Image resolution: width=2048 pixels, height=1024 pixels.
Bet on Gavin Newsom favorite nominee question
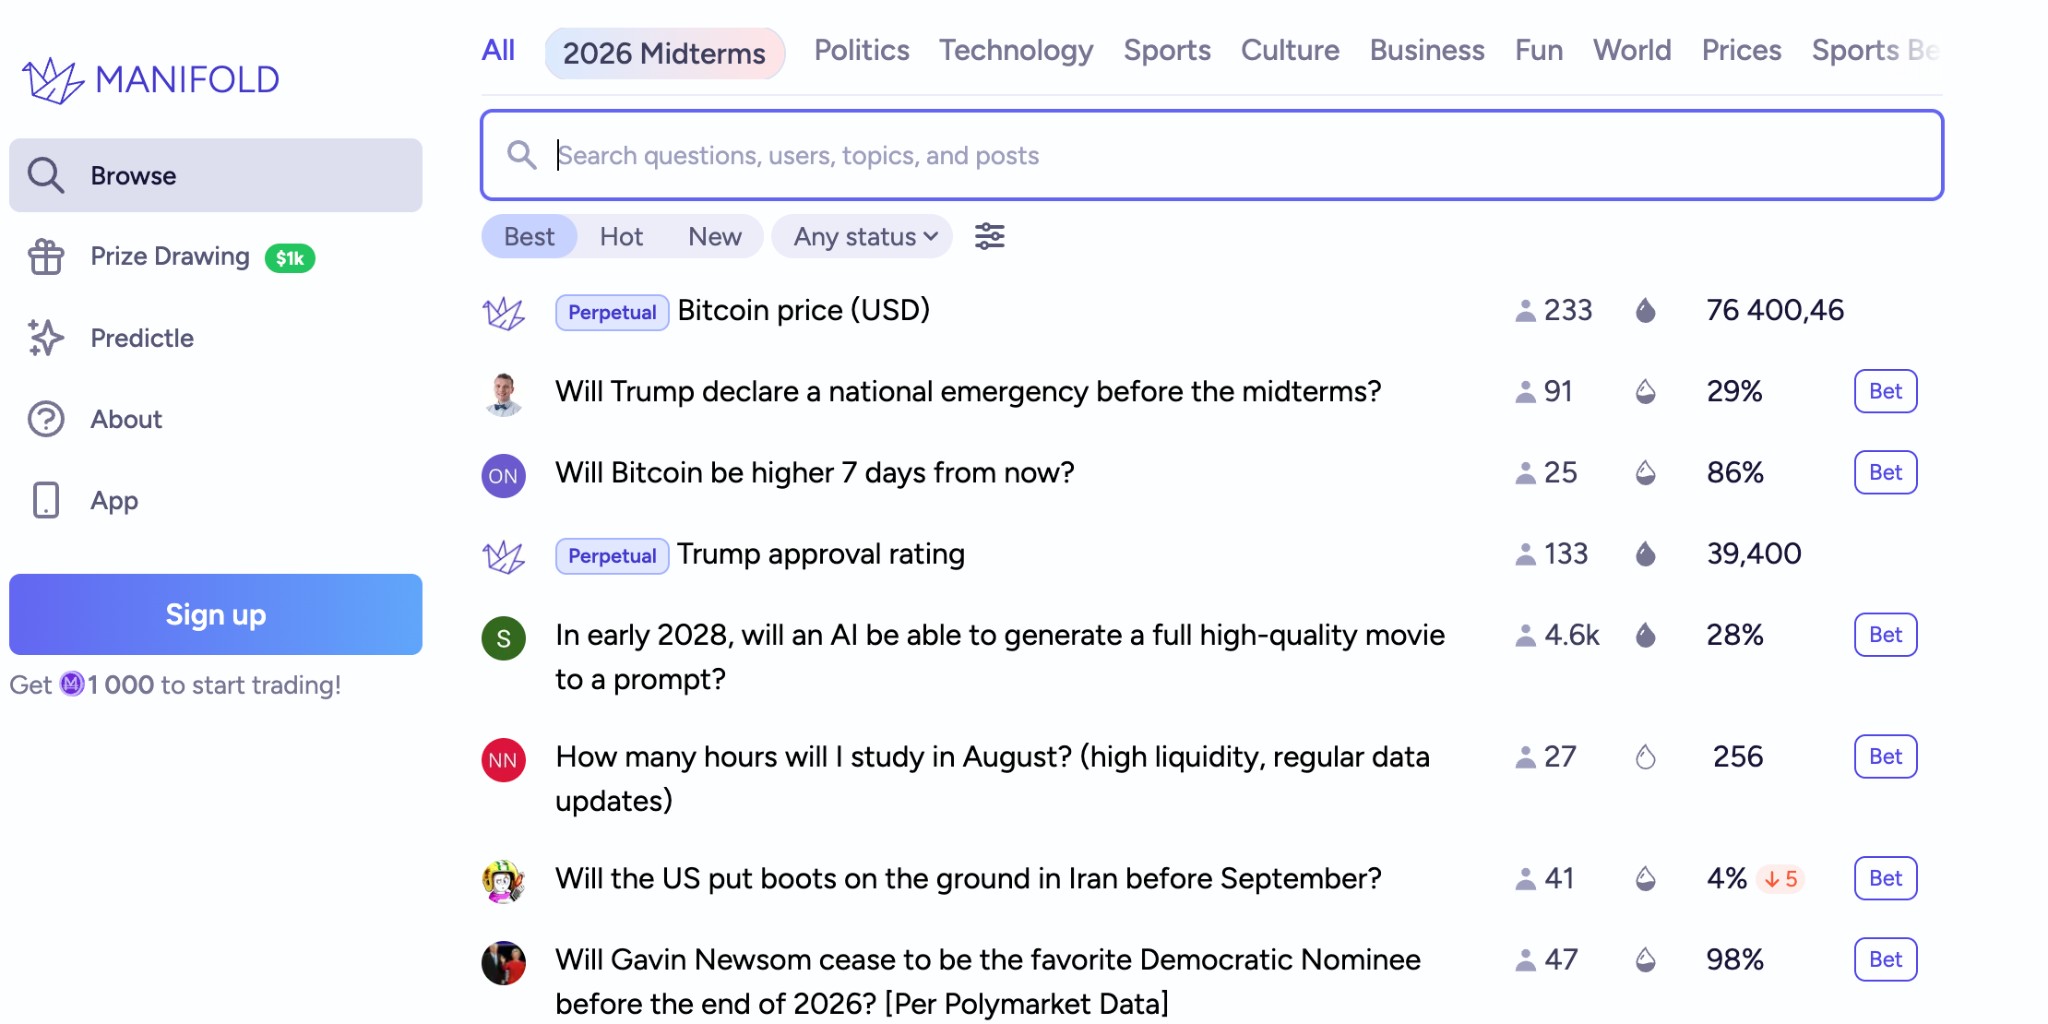click(x=1885, y=960)
